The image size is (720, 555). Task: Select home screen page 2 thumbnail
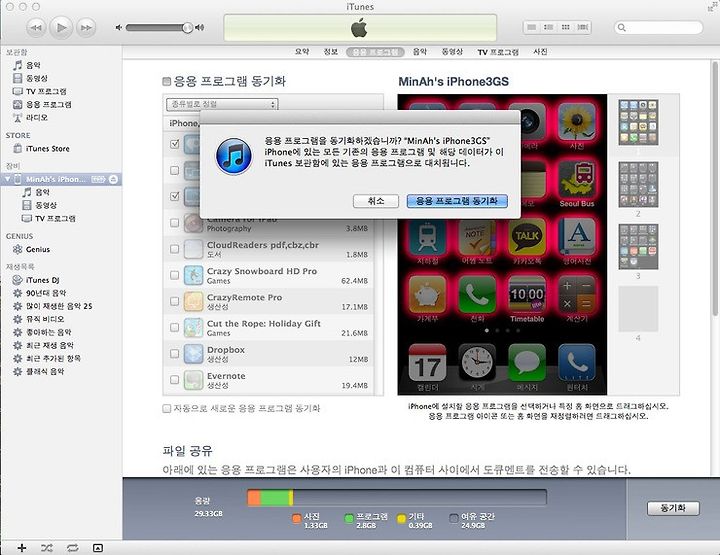click(638, 184)
